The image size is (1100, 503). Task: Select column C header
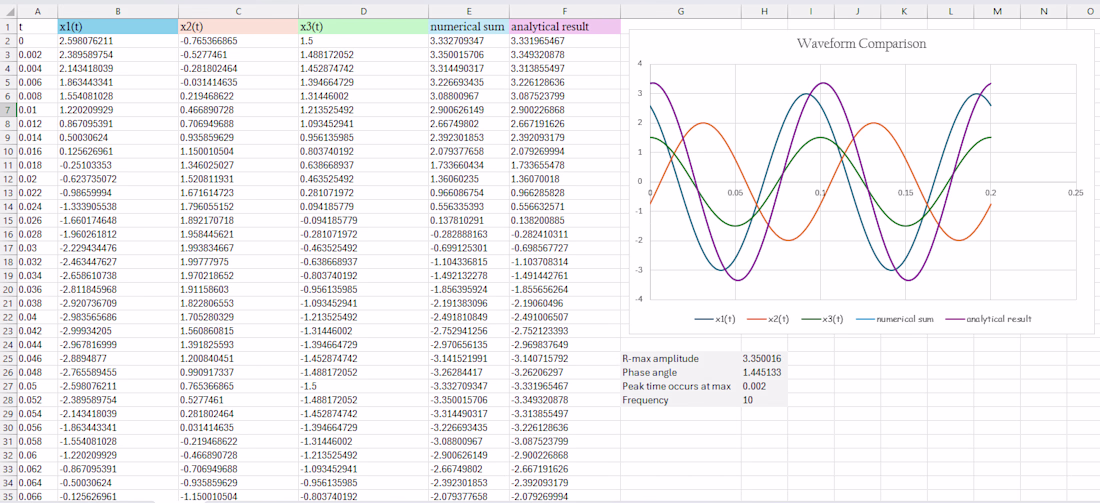click(x=238, y=11)
